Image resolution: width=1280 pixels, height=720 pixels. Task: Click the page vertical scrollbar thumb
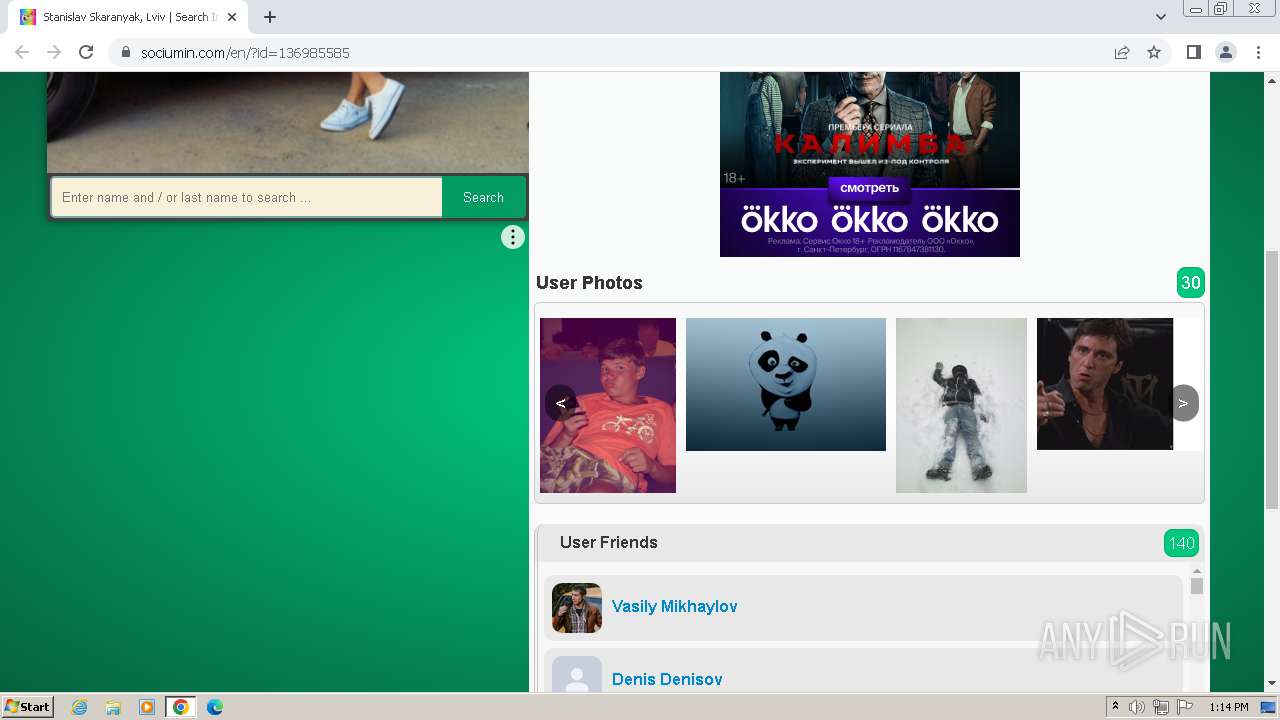1272,380
